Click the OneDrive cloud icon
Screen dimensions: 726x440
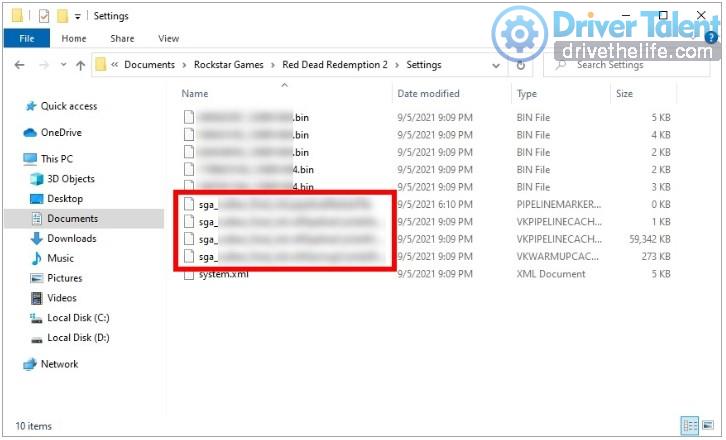click(x=30, y=133)
